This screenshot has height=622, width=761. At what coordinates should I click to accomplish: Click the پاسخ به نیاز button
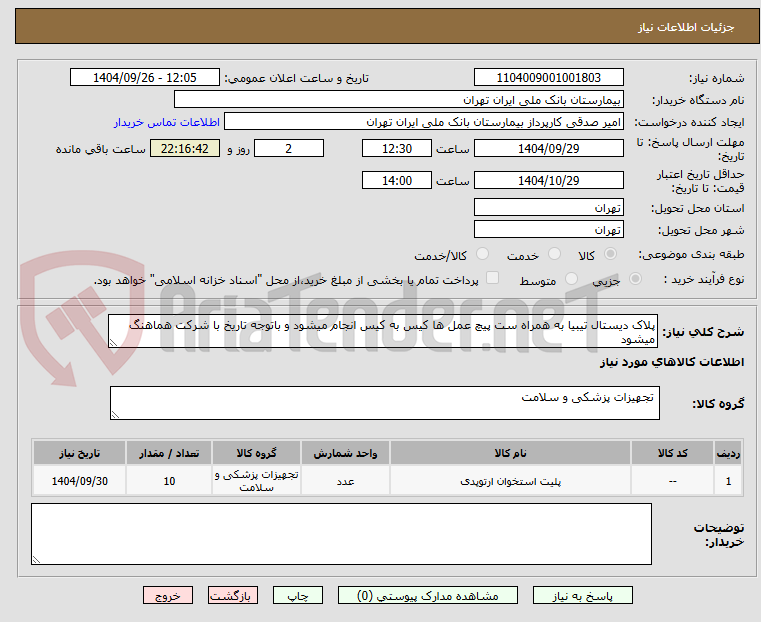(582, 595)
